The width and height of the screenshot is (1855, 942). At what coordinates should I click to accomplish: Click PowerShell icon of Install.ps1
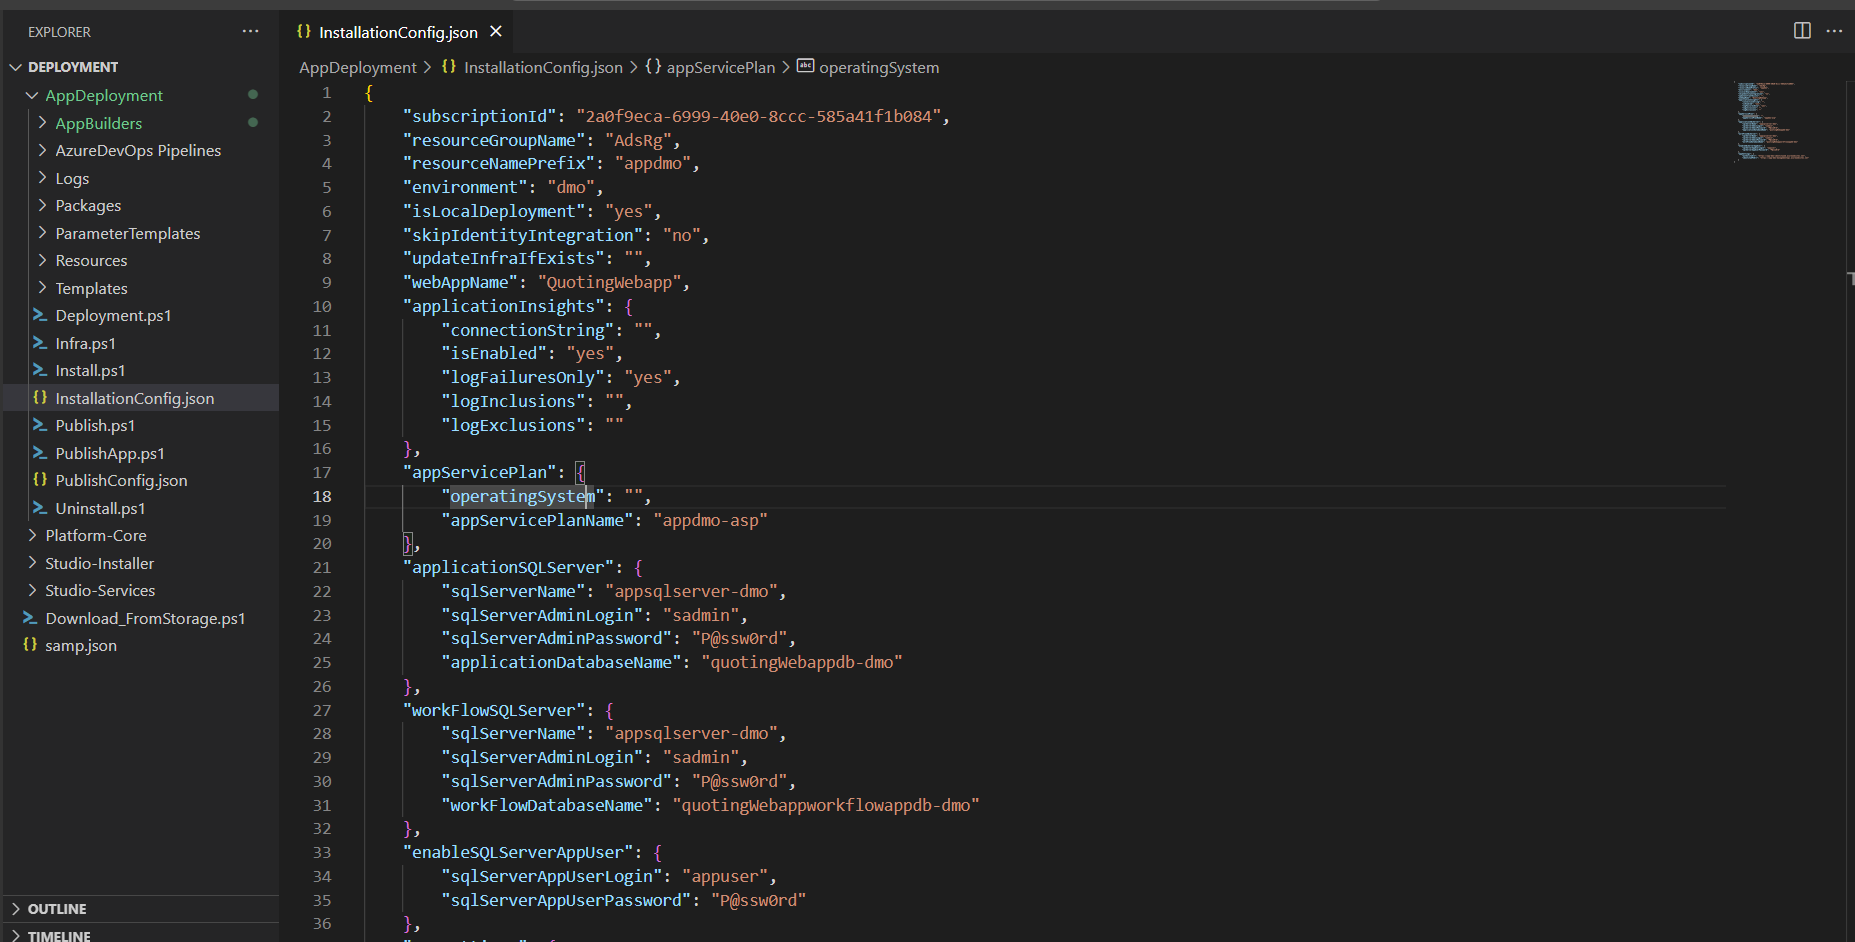click(40, 370)
